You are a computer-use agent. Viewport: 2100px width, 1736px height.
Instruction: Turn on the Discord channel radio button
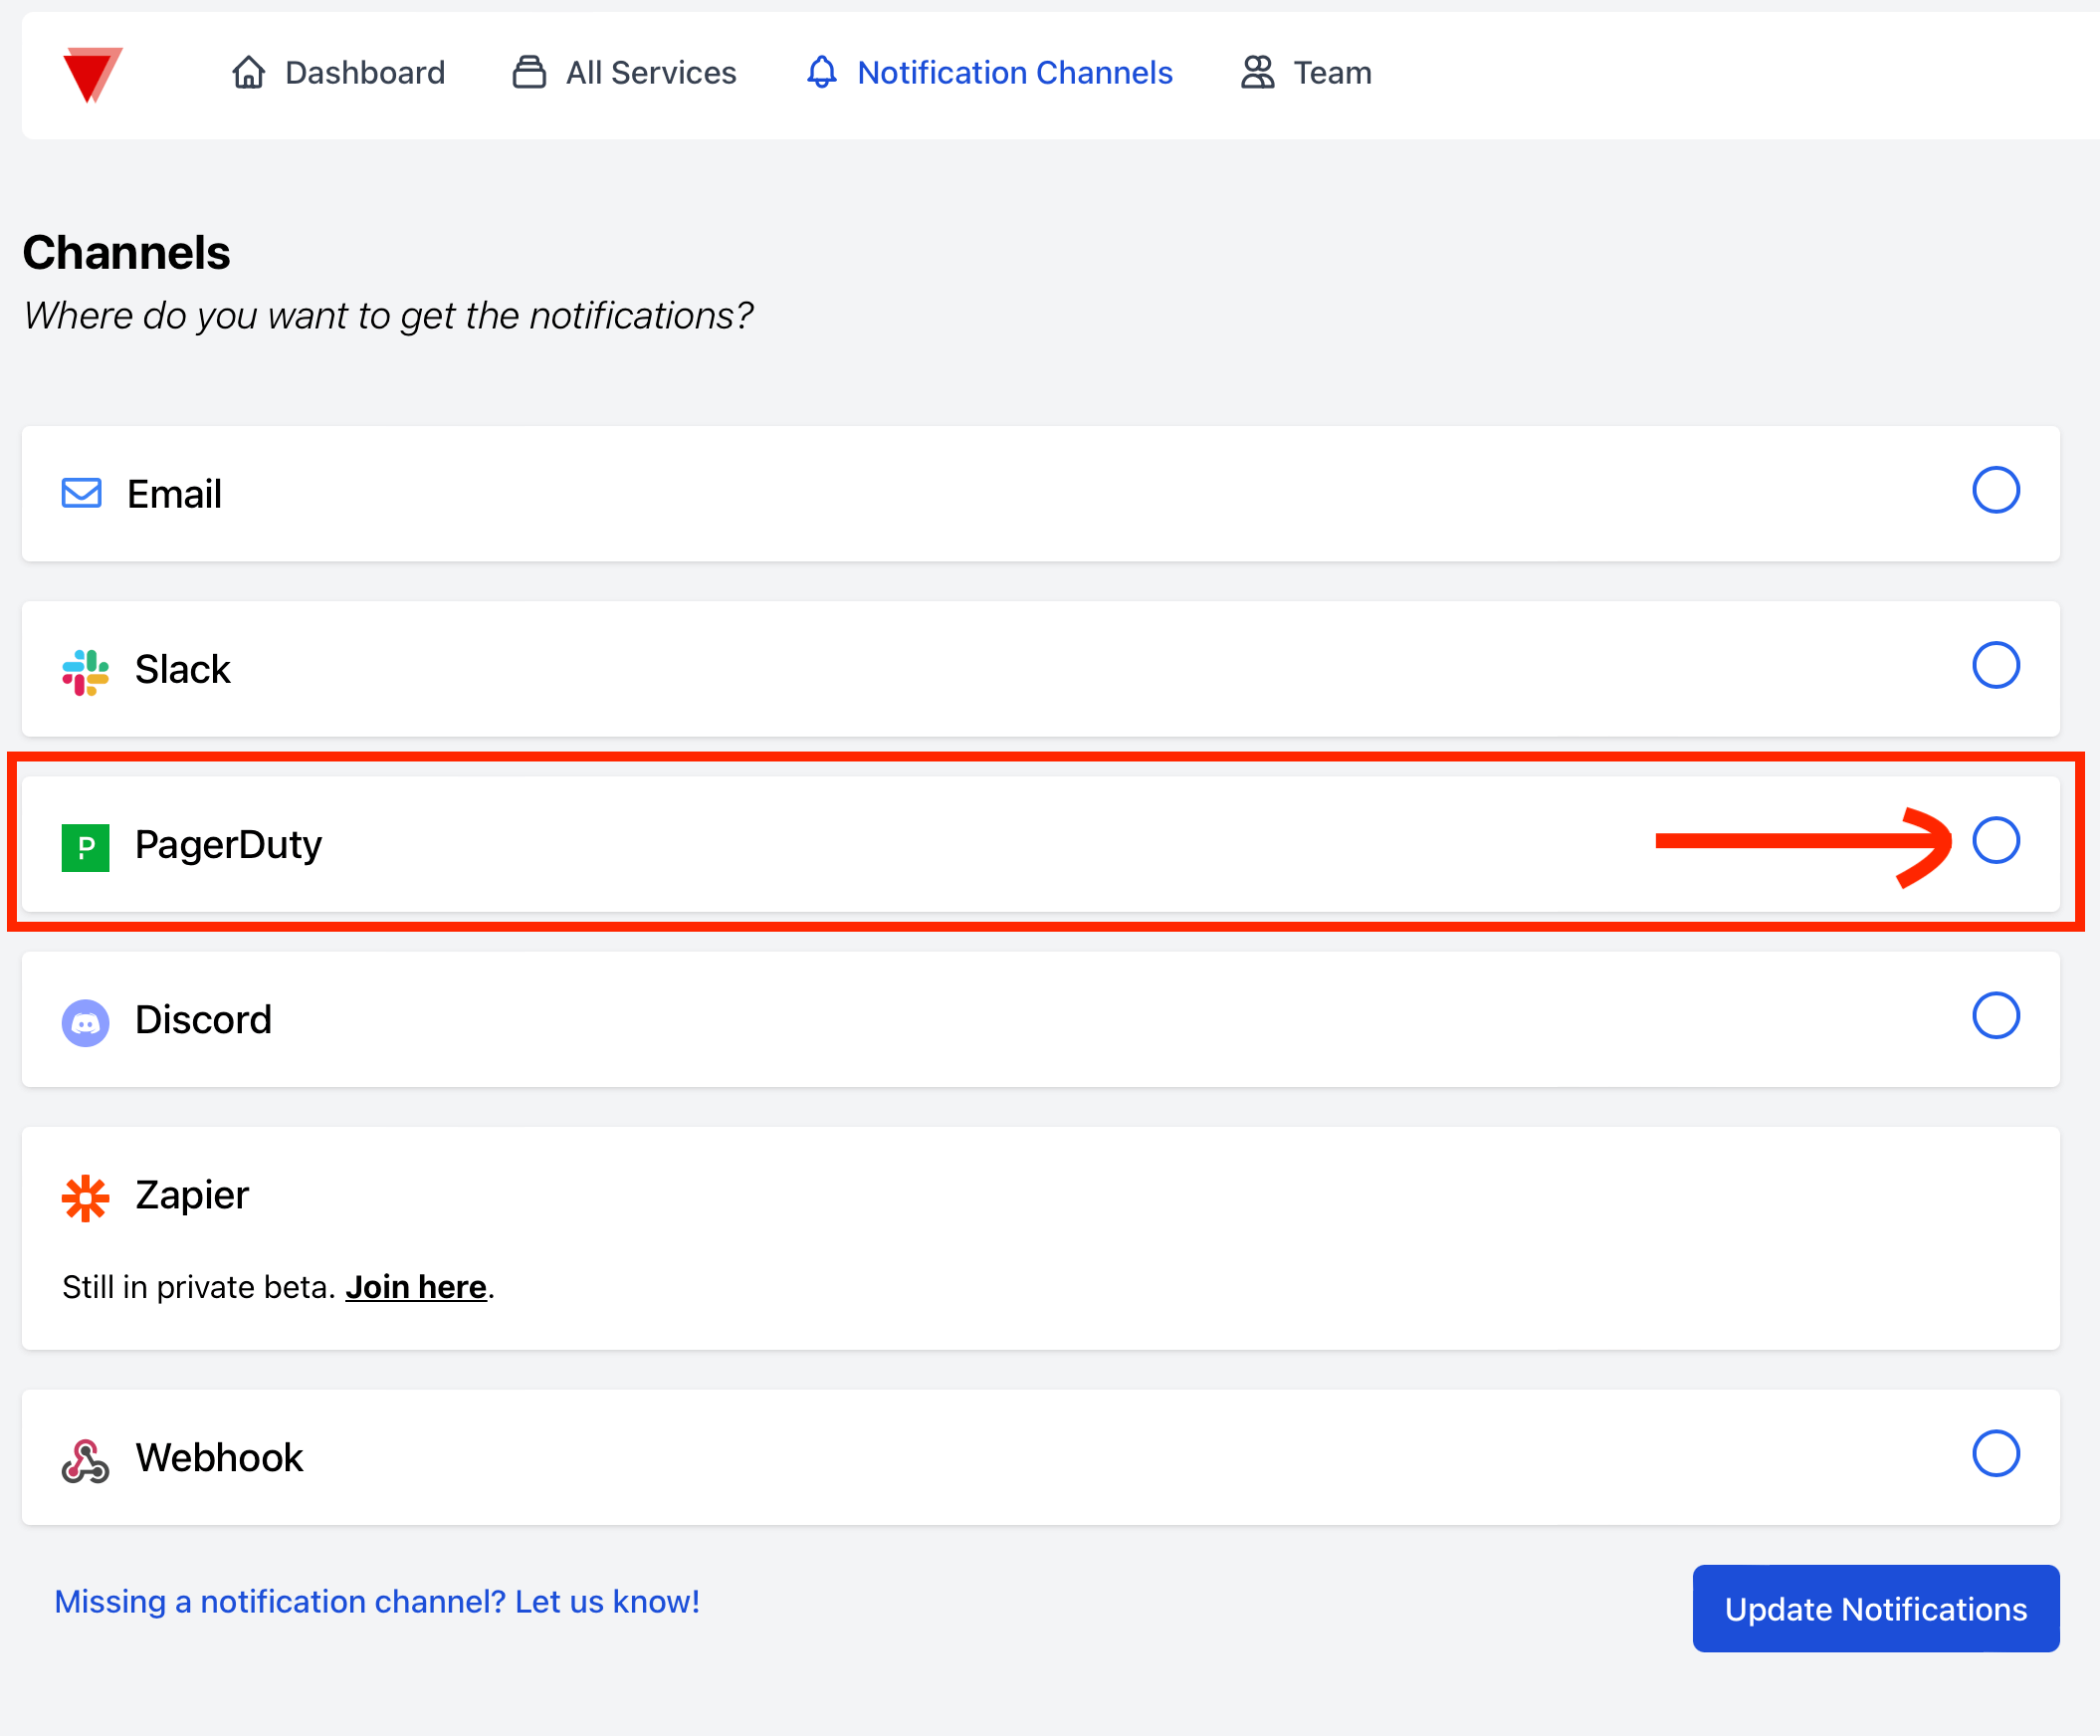pos(1995,1015)
